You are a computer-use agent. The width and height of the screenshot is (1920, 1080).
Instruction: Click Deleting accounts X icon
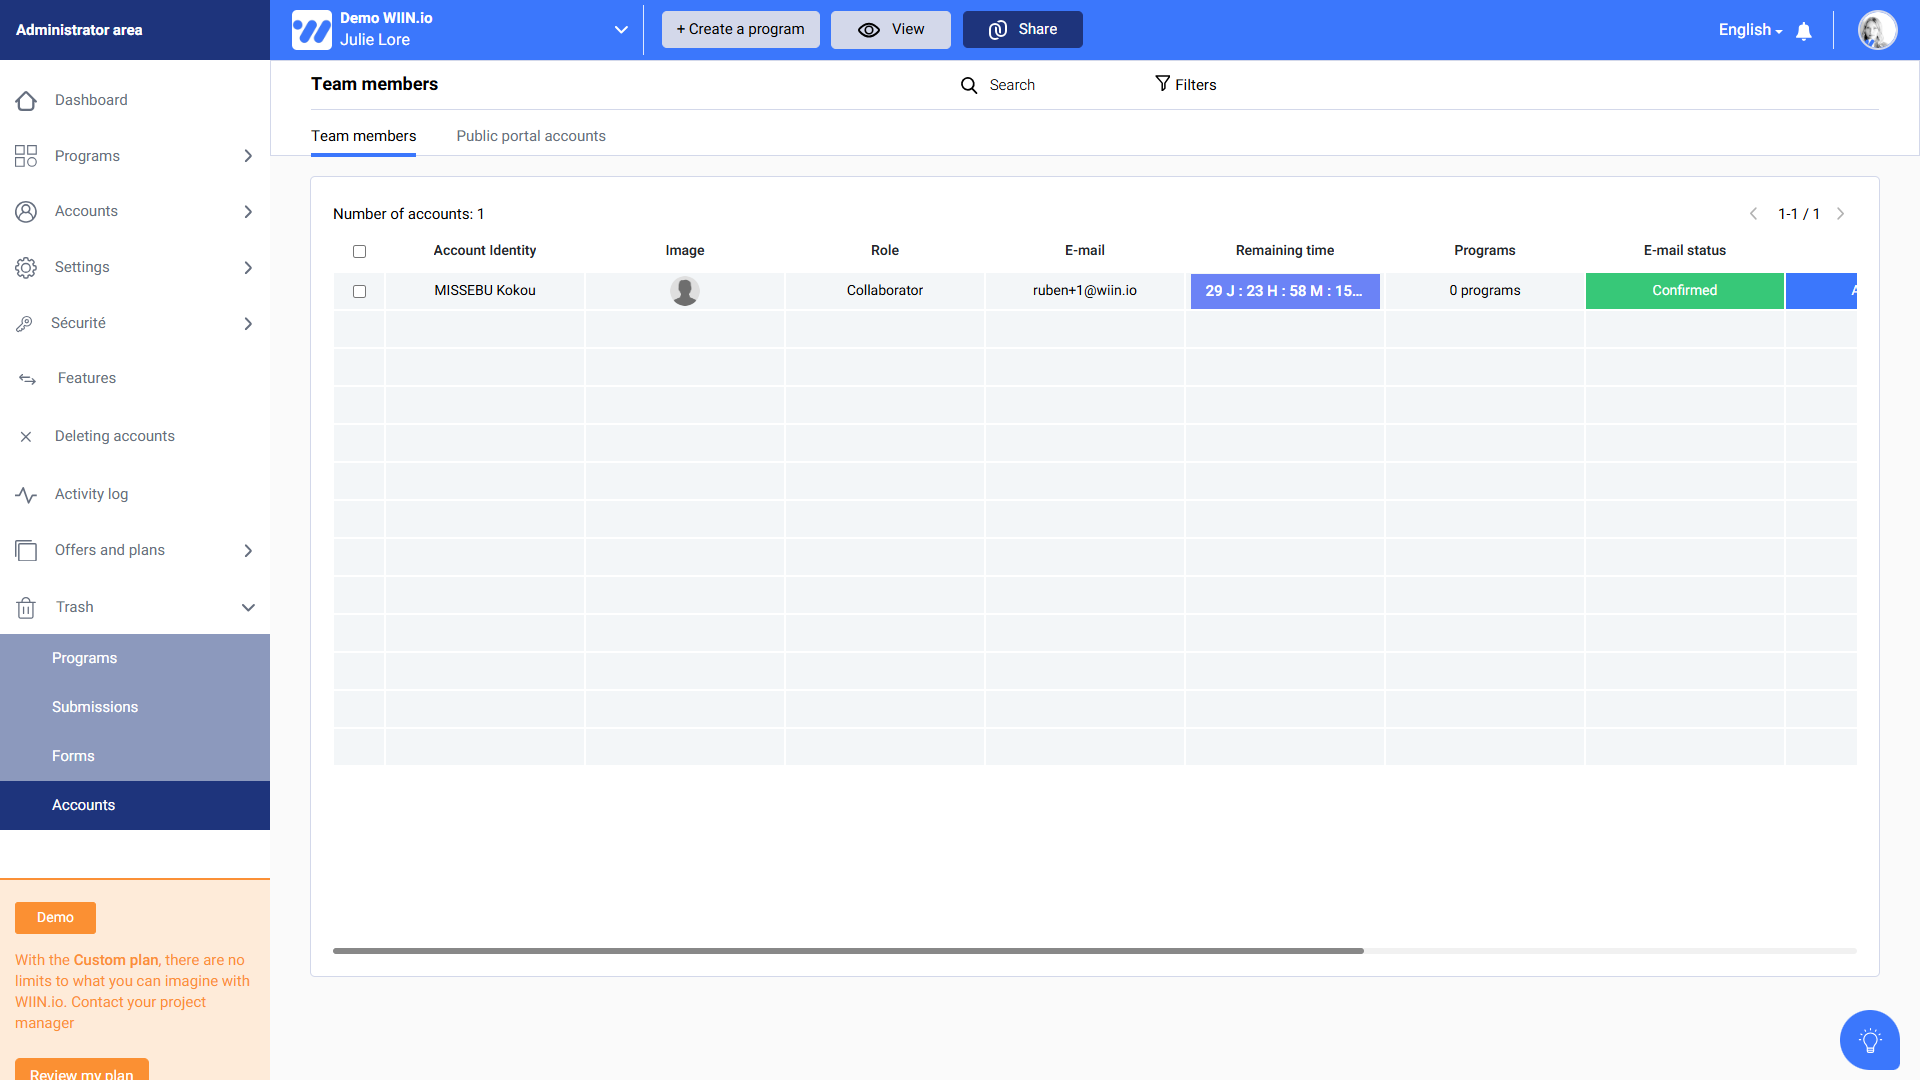[x=26, y=437]
